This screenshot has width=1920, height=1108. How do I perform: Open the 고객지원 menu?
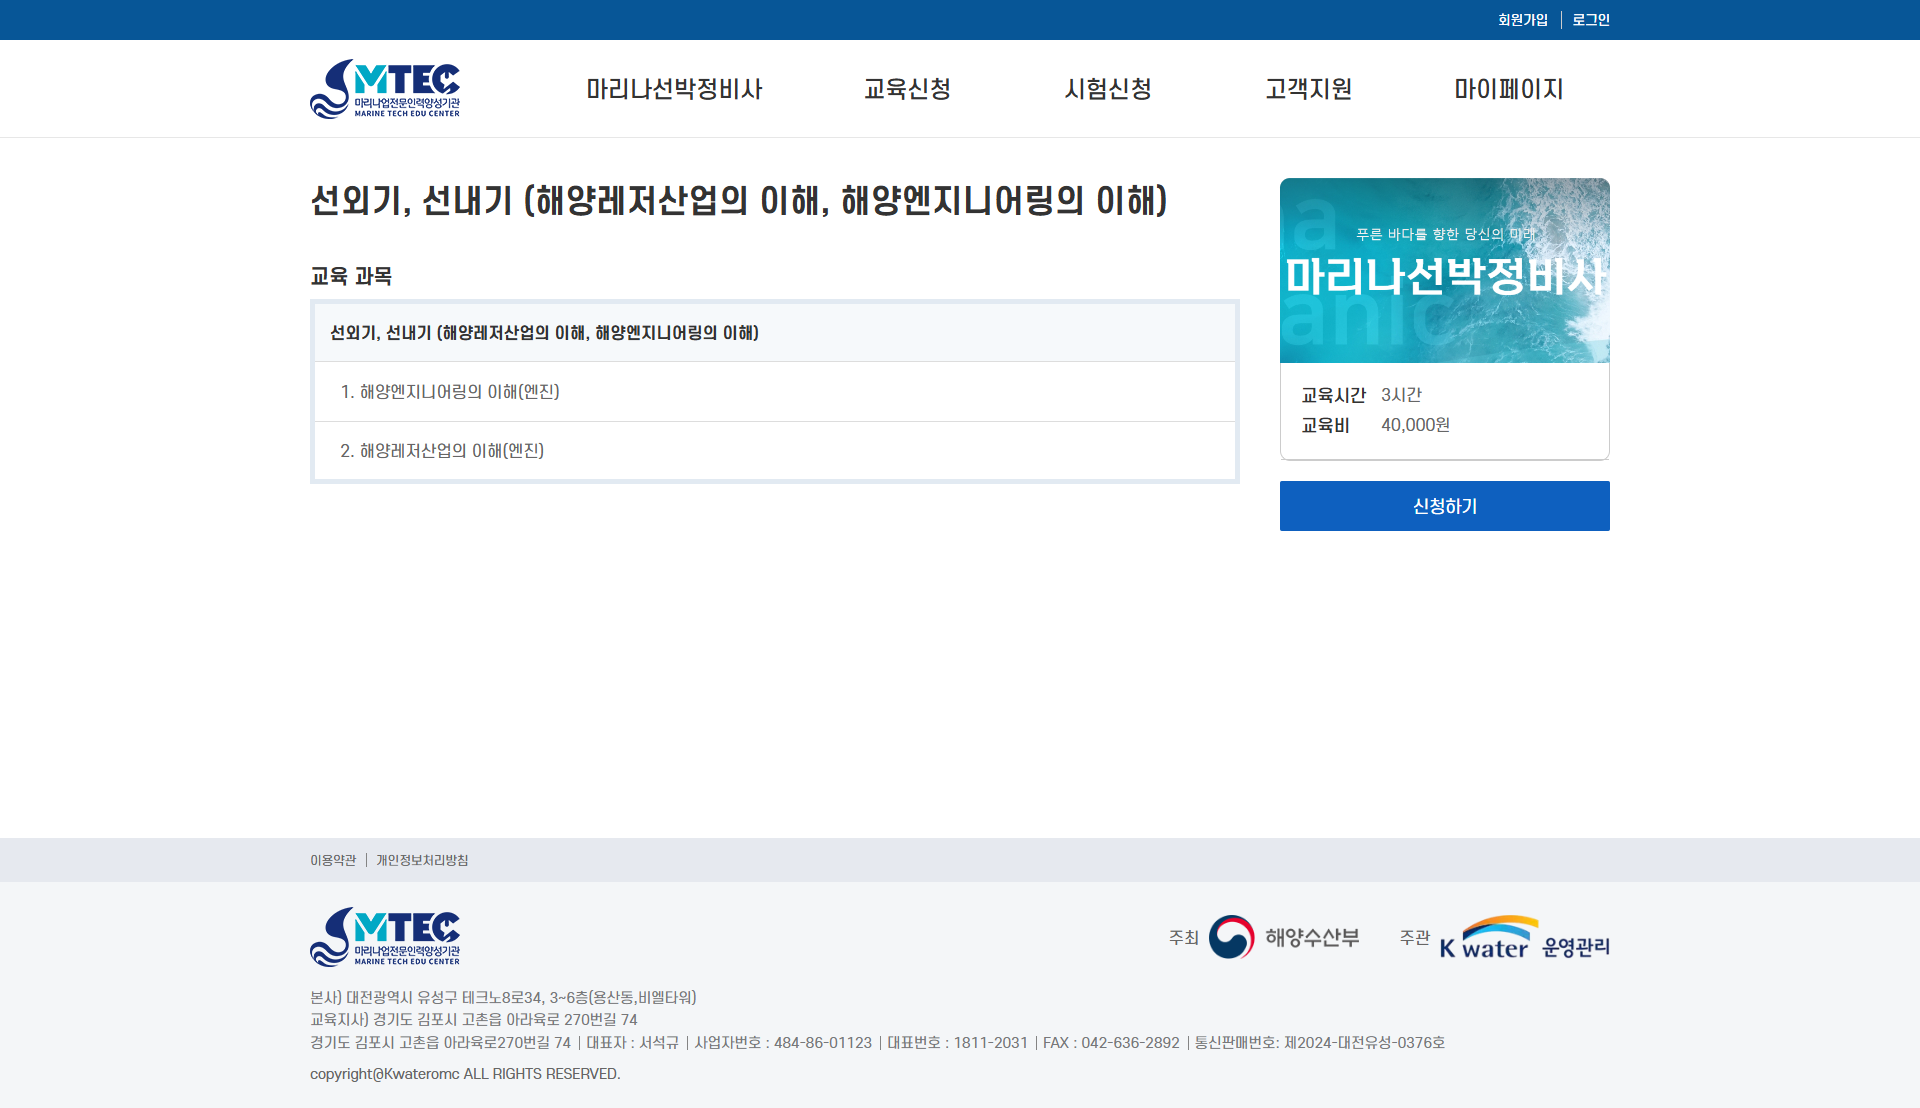(1308, 89)
